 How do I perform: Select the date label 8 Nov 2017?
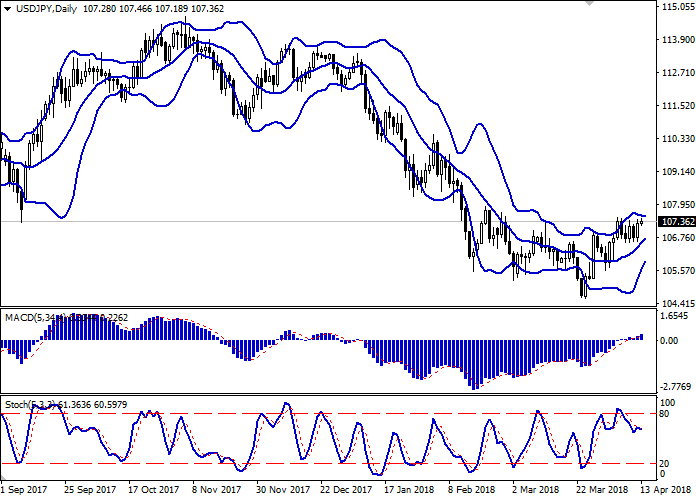216,490
